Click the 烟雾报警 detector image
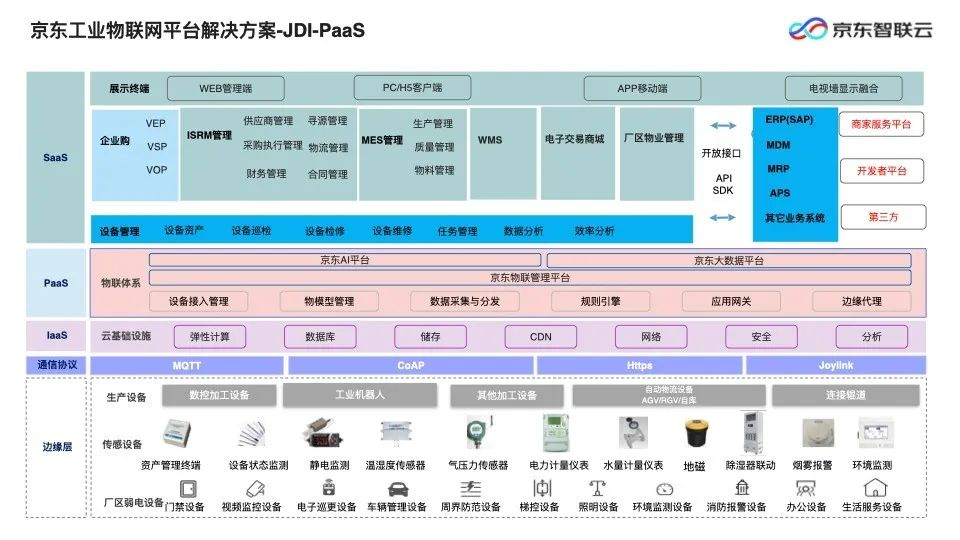Screen dimensions: 960x540 818,433
